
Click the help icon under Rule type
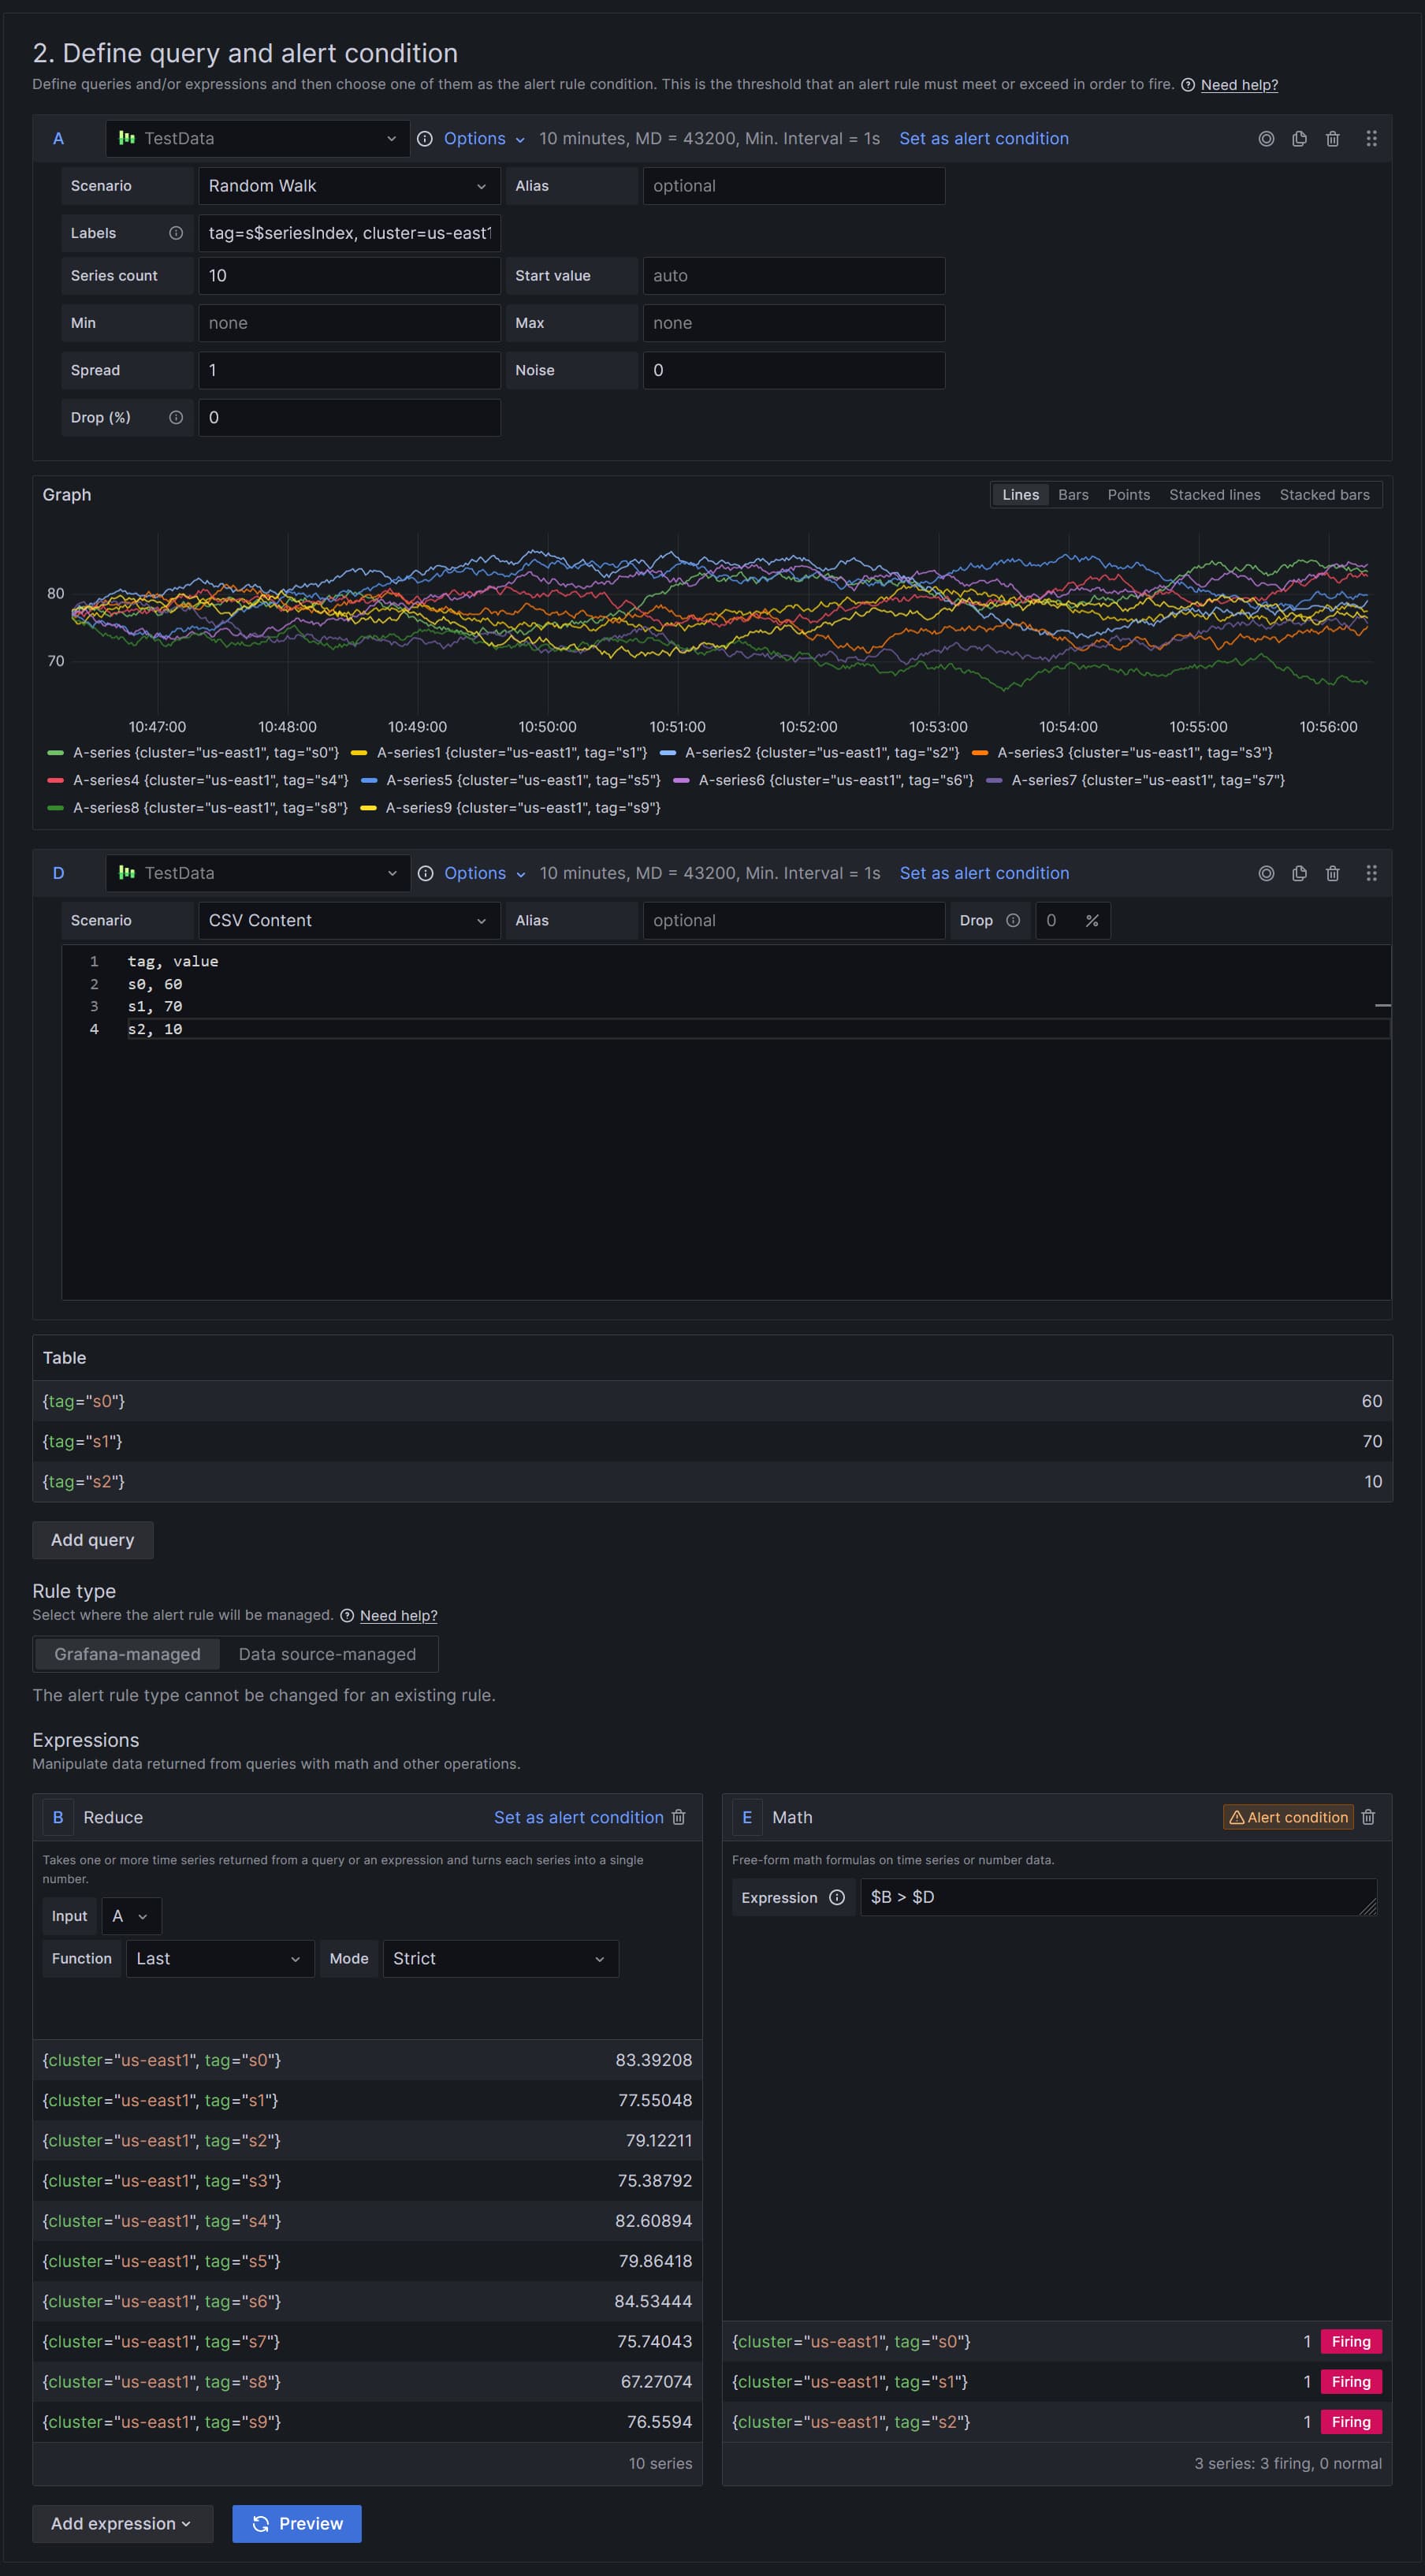coord(347,1616)
